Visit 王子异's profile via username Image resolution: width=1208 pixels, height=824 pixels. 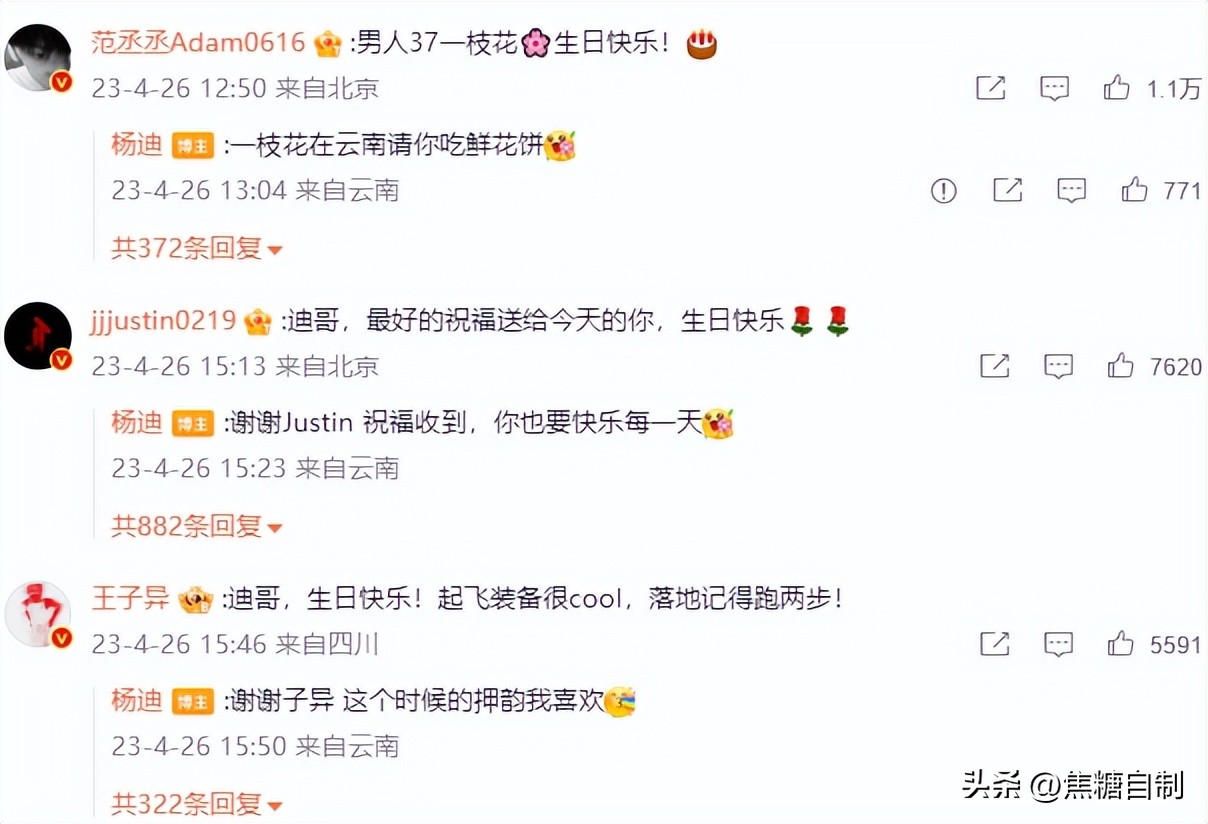tap(130, 598)
